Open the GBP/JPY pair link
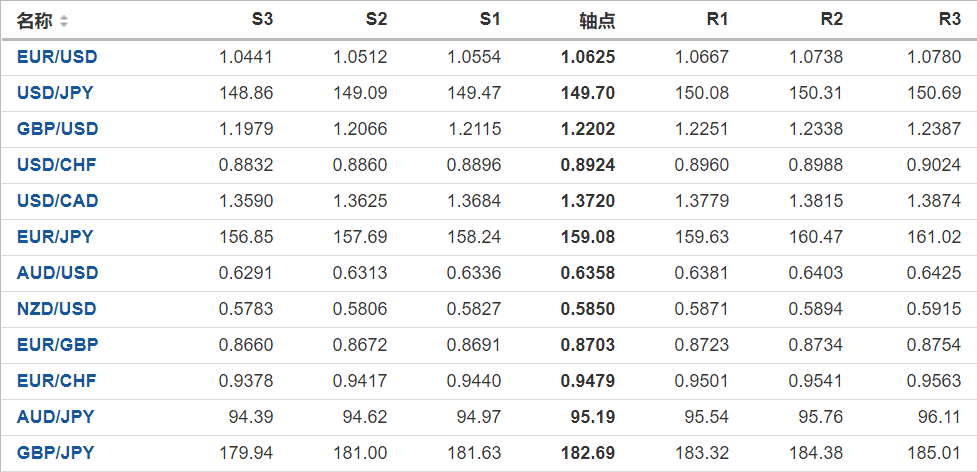The image size is (977, 472). 55,453
